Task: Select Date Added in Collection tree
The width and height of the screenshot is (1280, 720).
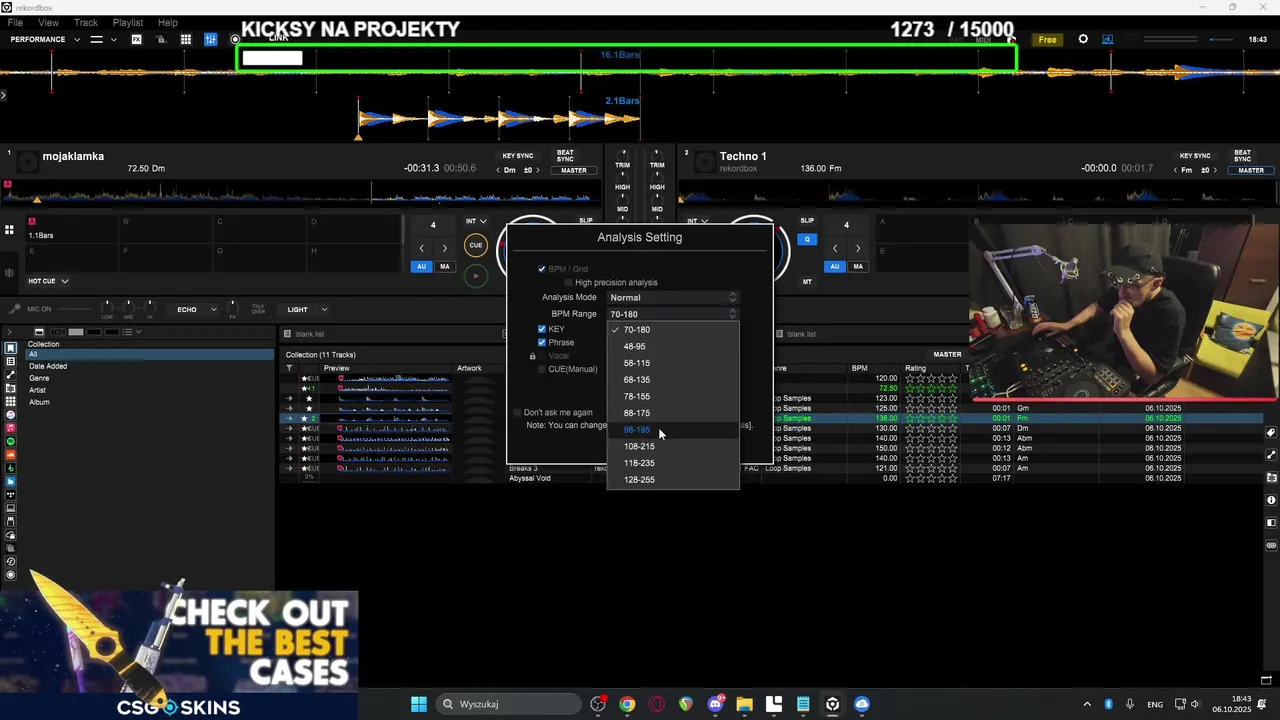Action: 48,366
